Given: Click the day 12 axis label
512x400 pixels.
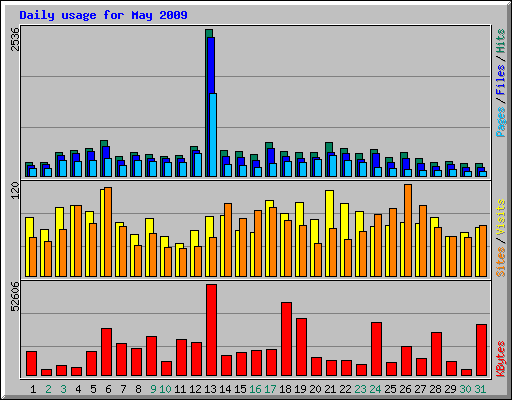Looking at the screenshot, I should (x=195, y=389).
